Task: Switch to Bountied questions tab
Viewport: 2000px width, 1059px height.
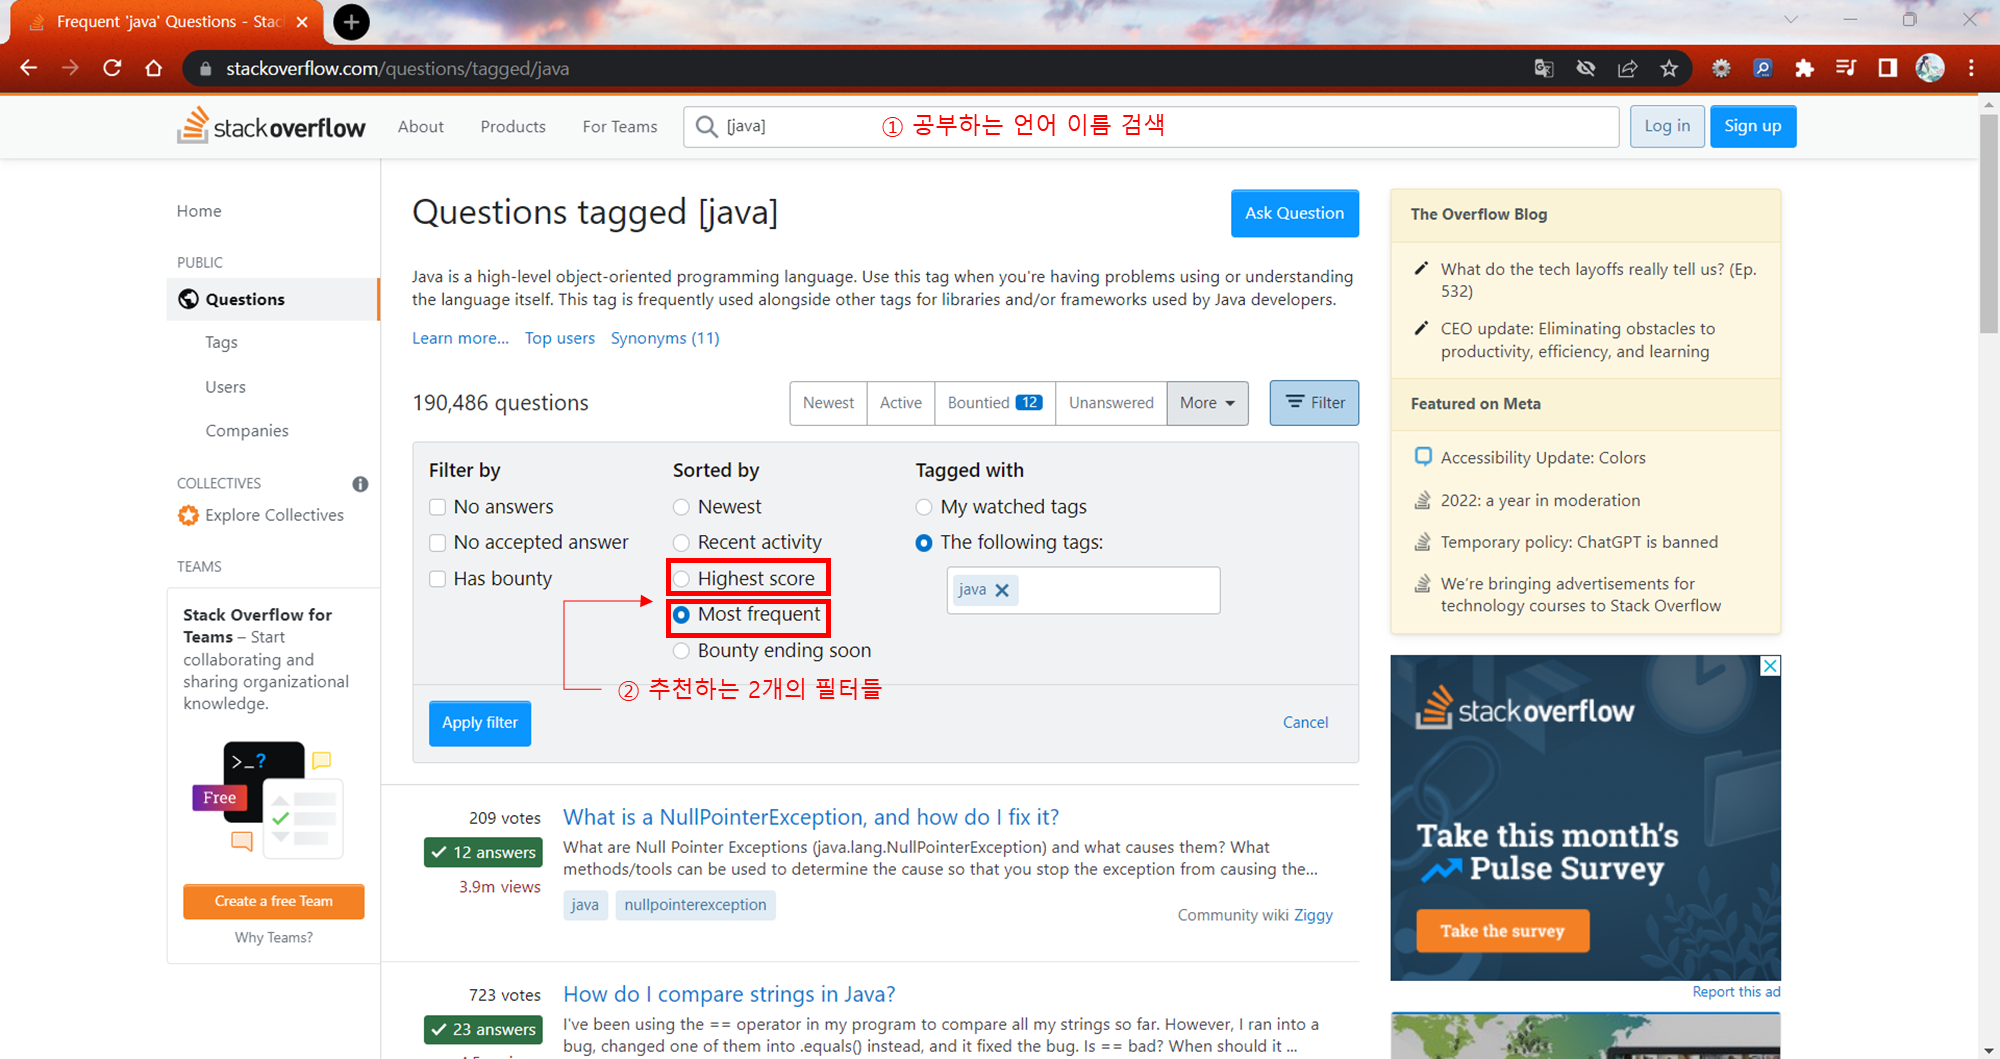Action: click(x=995, y=403)
